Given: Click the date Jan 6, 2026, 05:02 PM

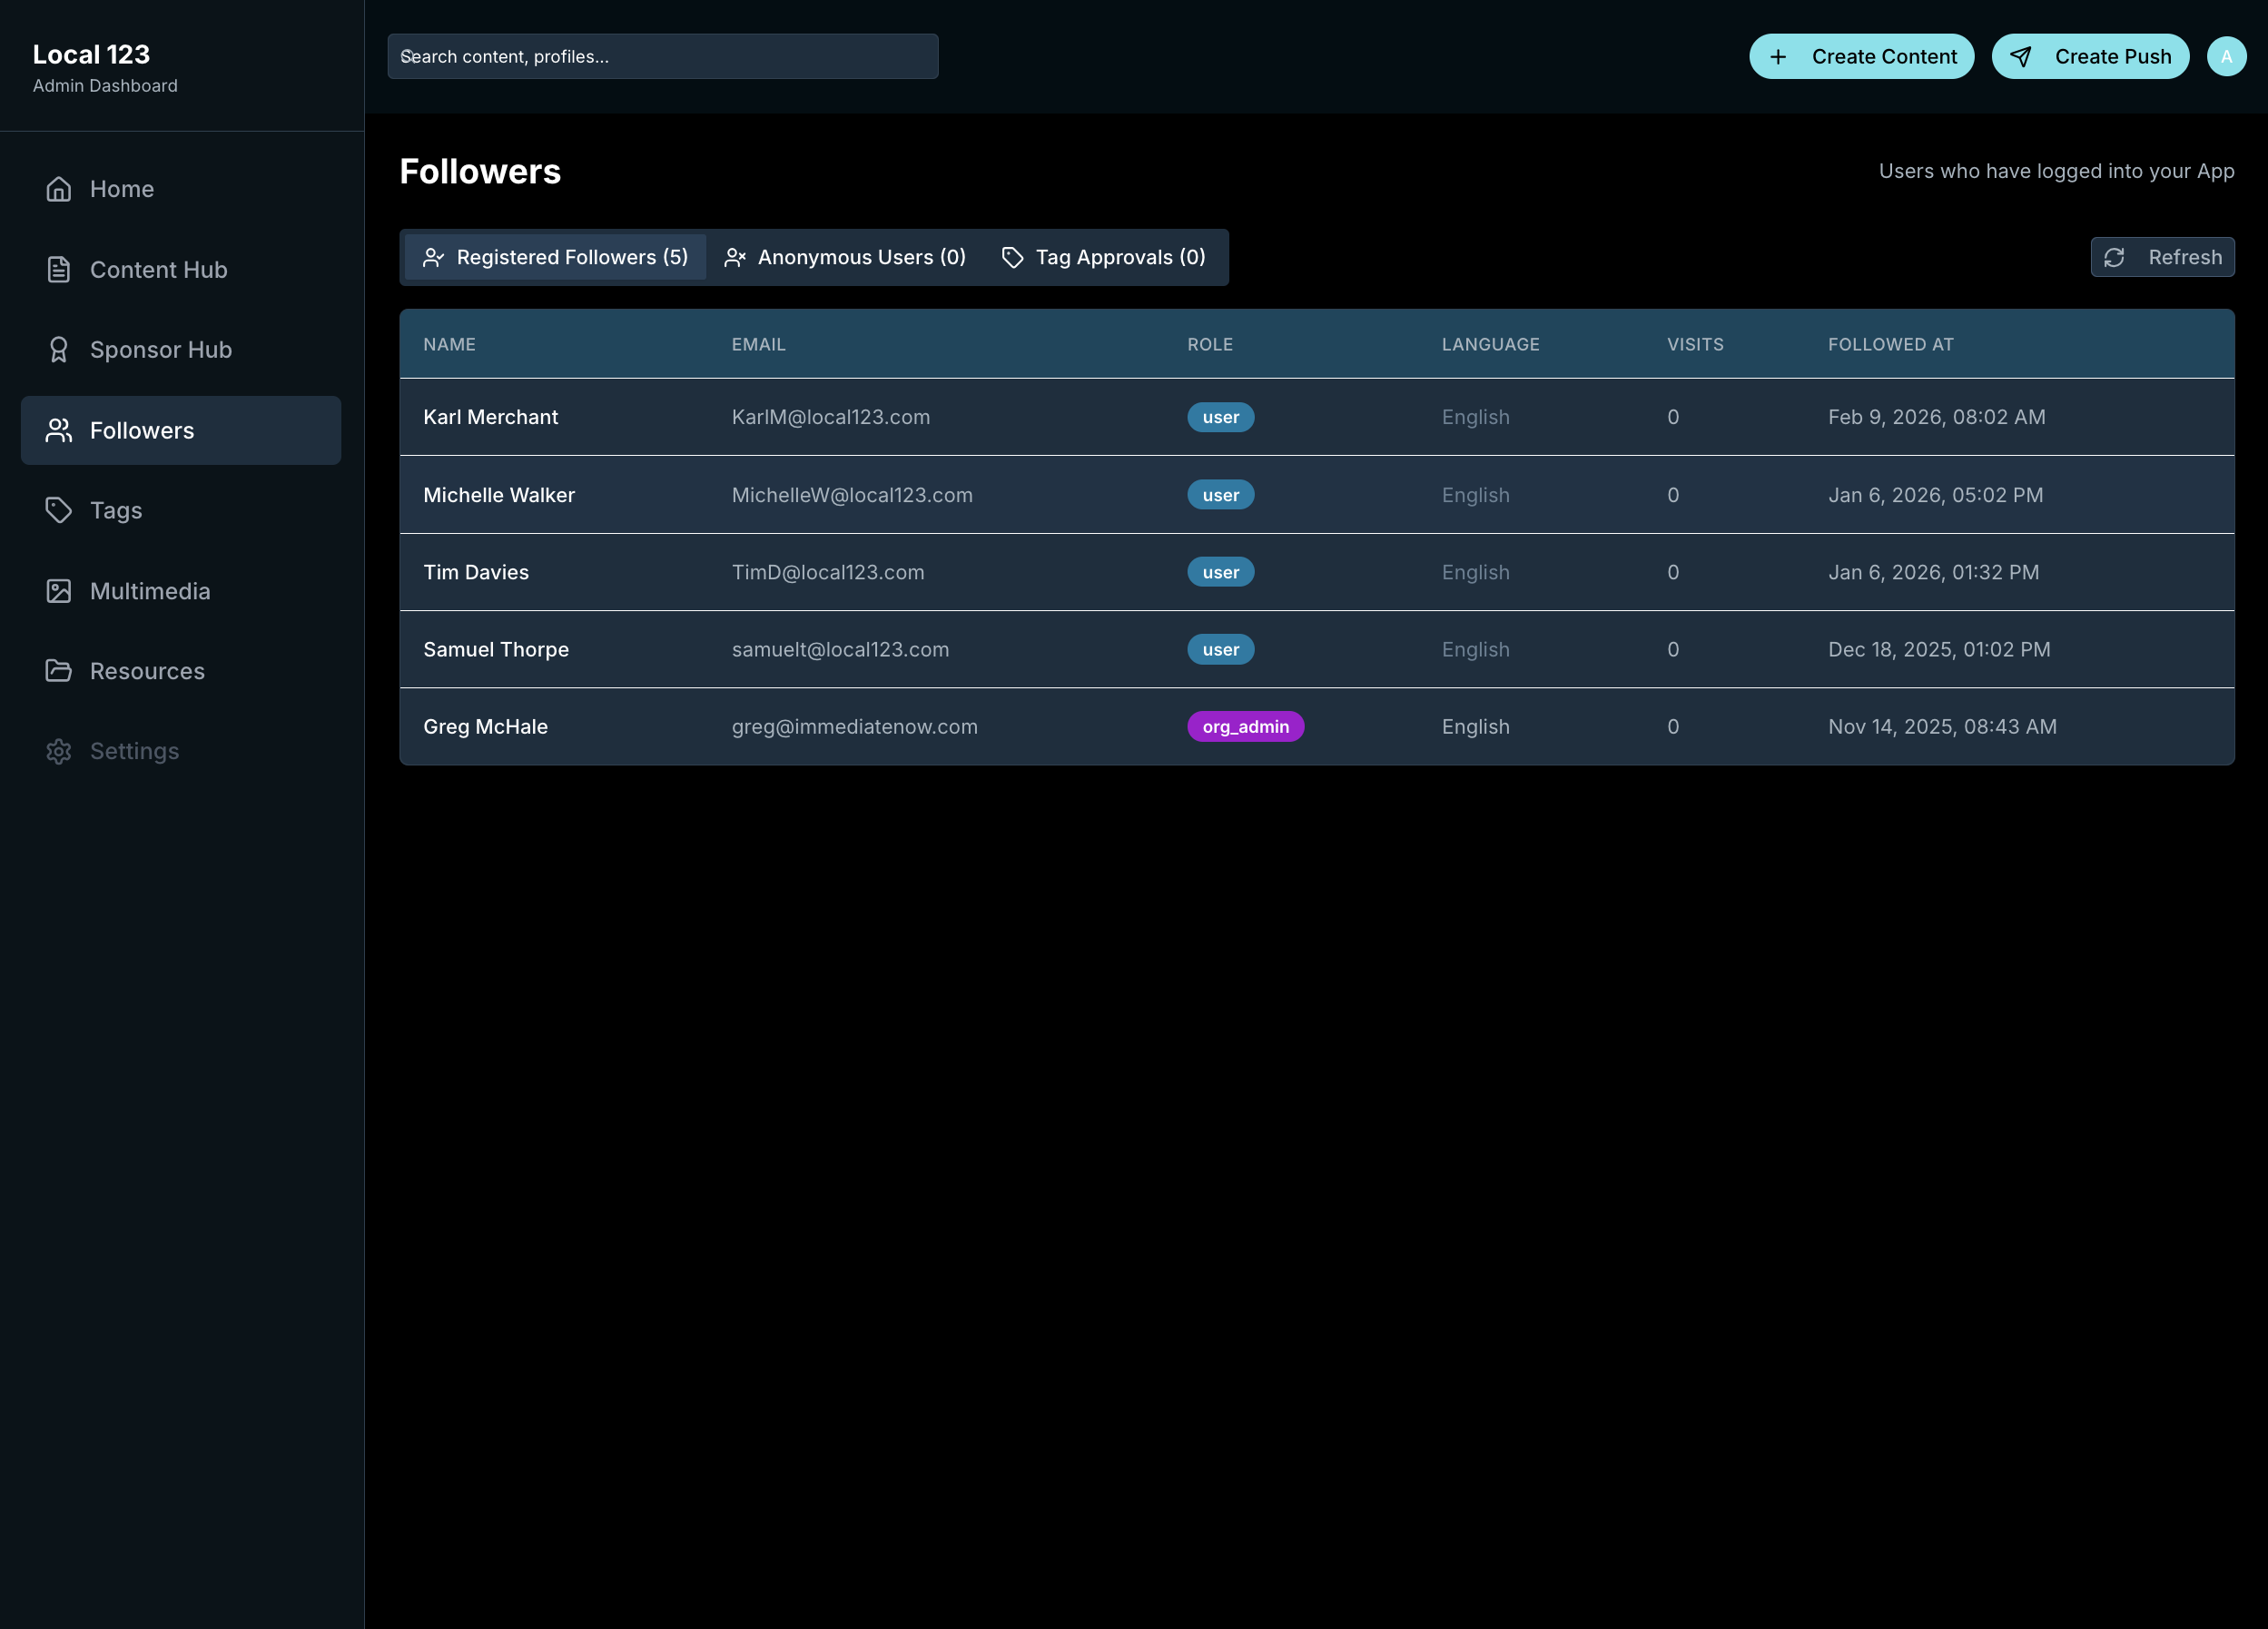Looking at the screenshot, I should click(1935, 495).
